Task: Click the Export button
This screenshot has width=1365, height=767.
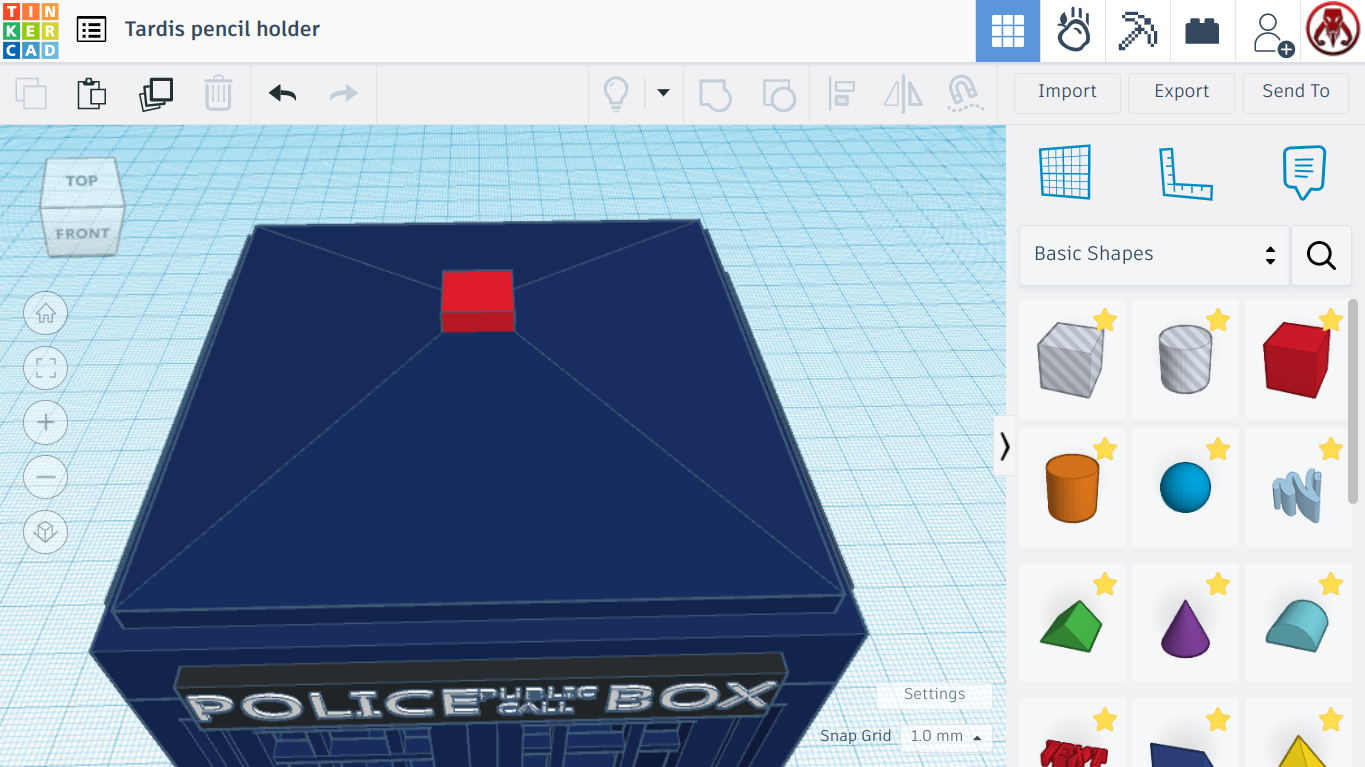Action: click(1181, 92)
